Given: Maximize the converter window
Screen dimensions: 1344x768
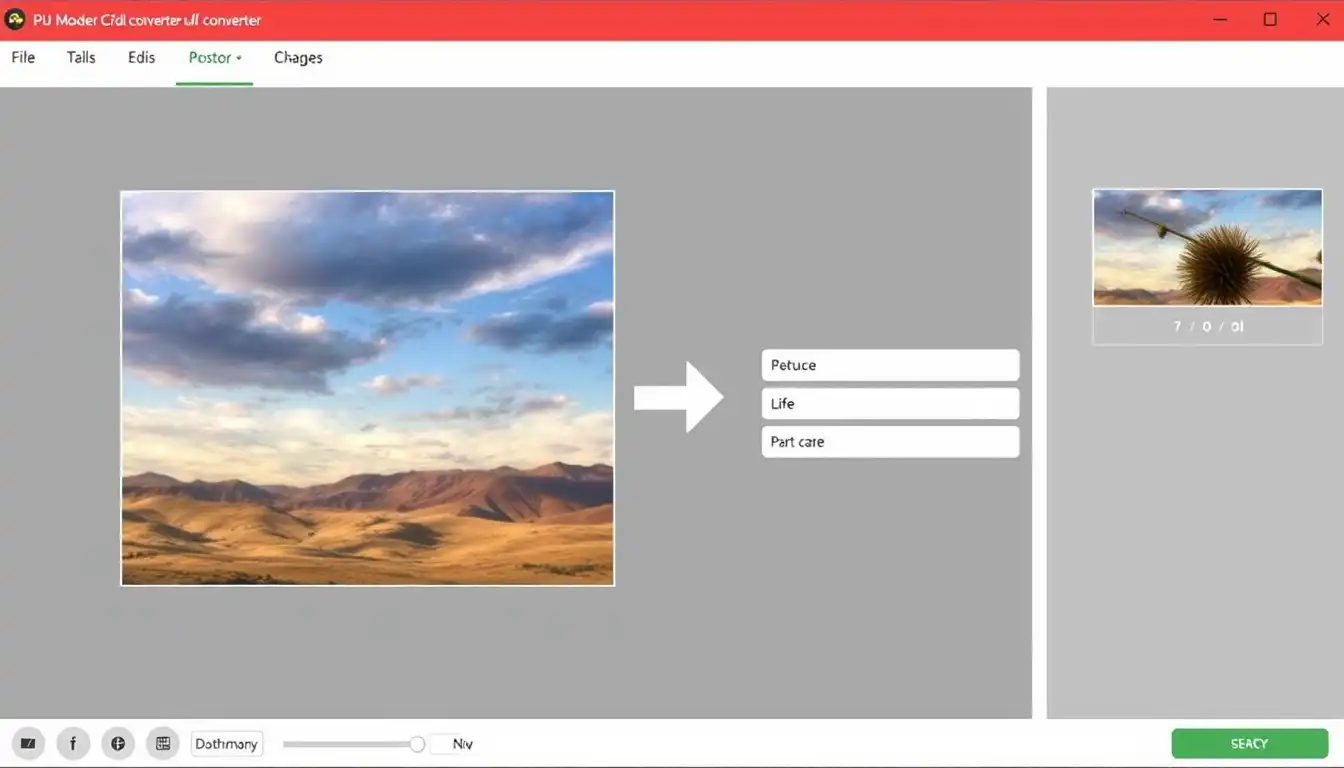Looking at the screenshot, I should pyautogui.click(x=1270, y=19).
